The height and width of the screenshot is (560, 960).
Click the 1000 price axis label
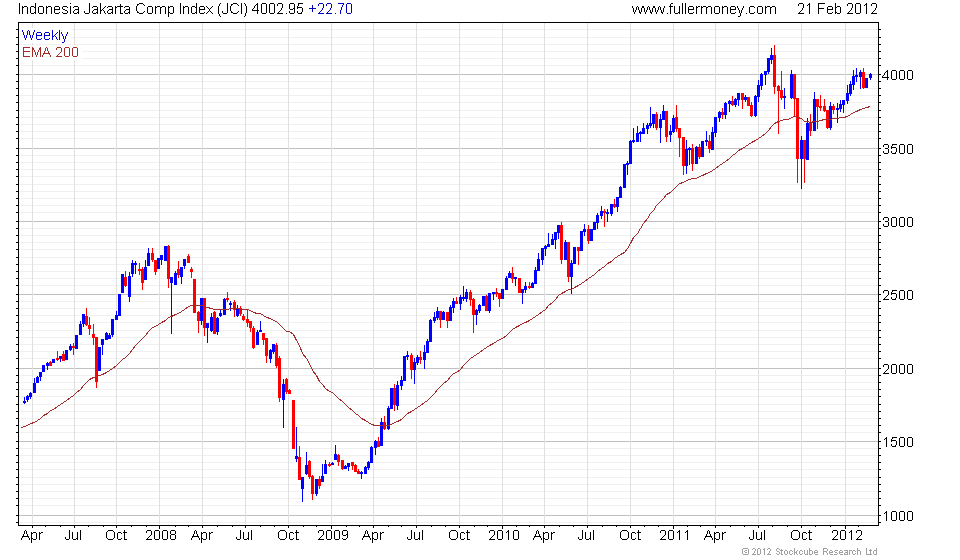point(898,517)
